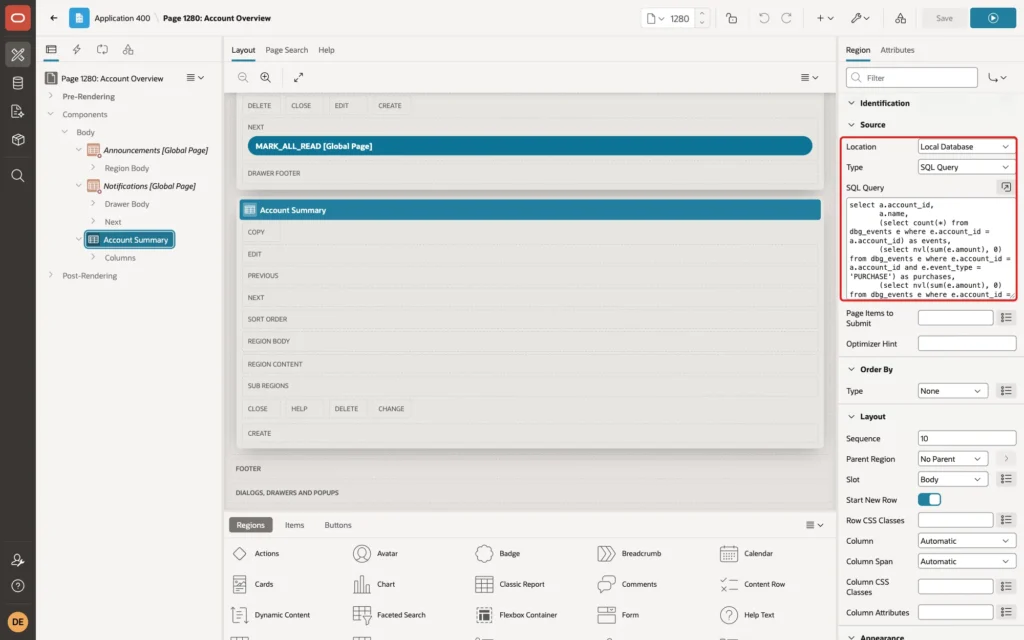Switch to gallery Items tab

pos(294,525)
